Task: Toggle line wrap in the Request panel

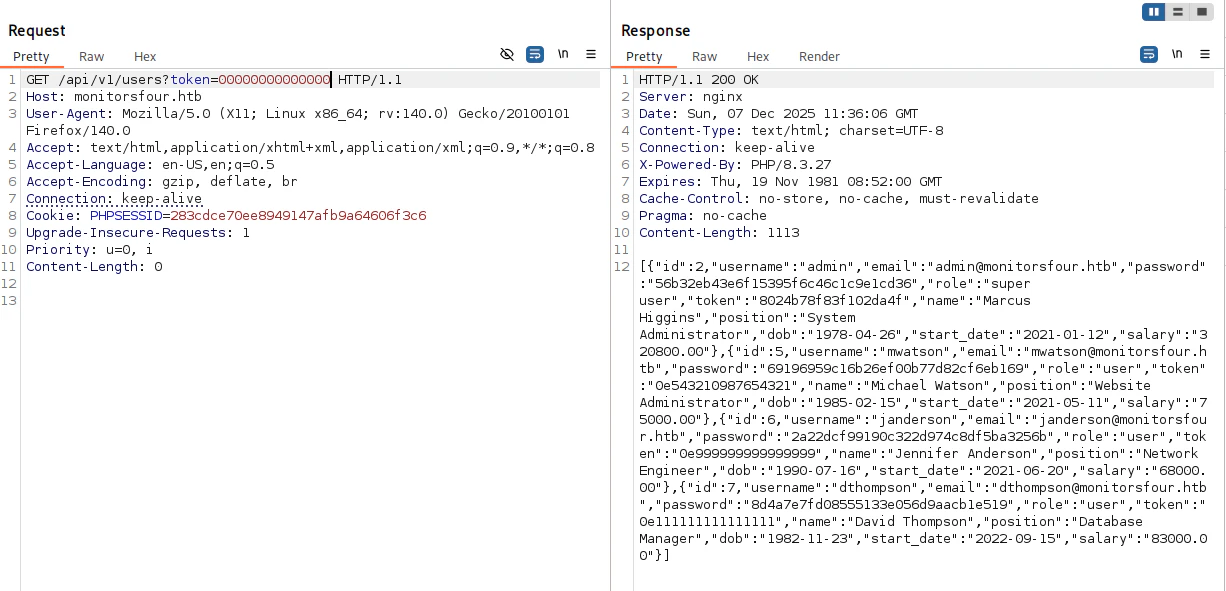Action: 535,54
